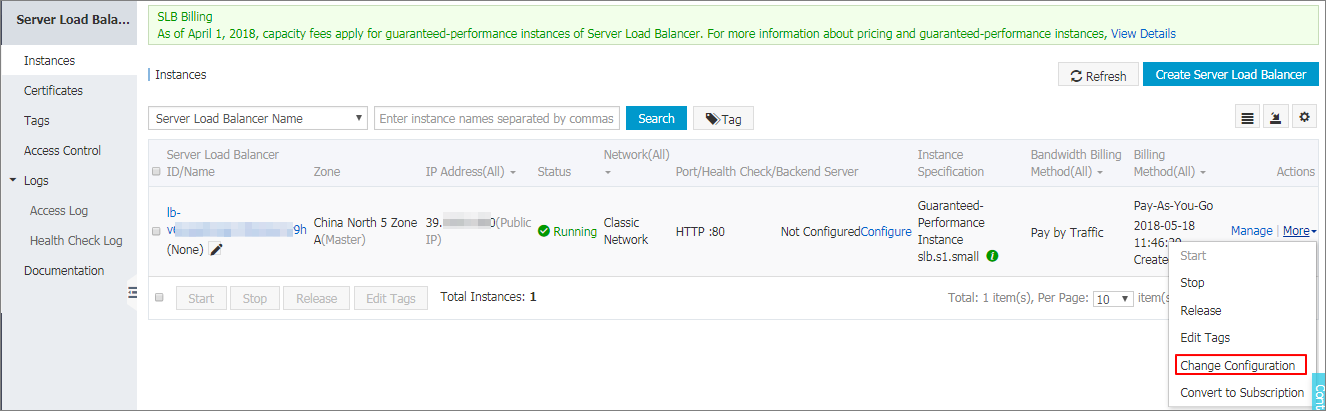Collapse the Logs section in sidebar
1326x411 pixels.
pos(13,181)
